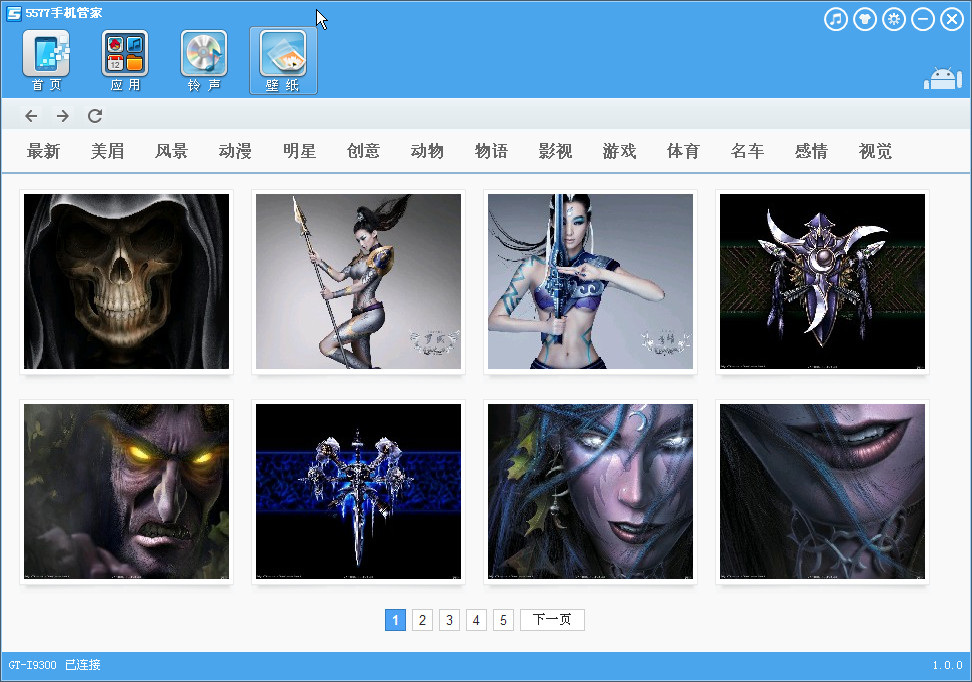Open the hooded skull wallpaper
Screen dimensions: 972x682
(x=126, y=281)
